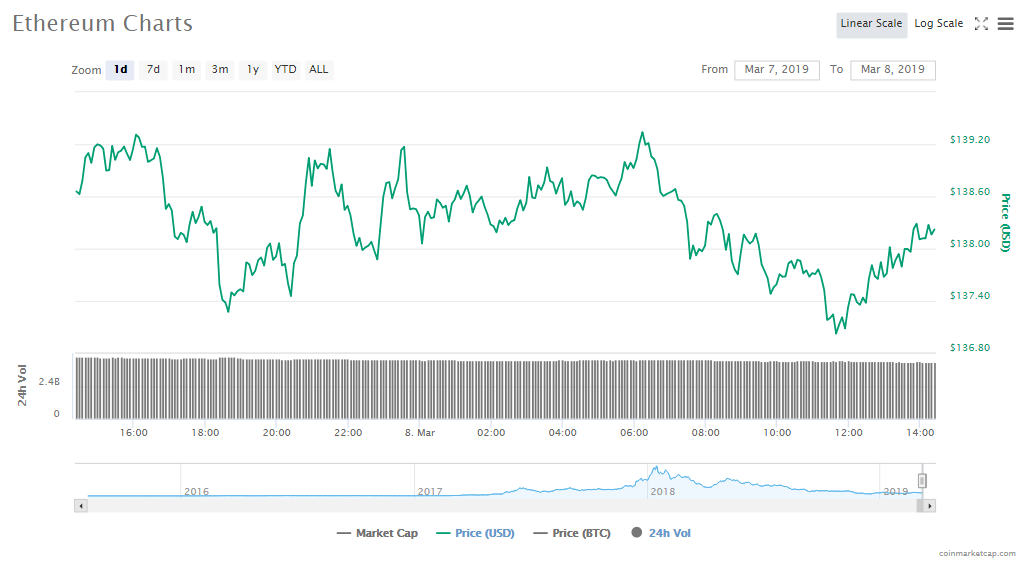This screenshot has width=1031, height=569.
Task: Show ALL time zoom range
Action: tap(319, 70)
